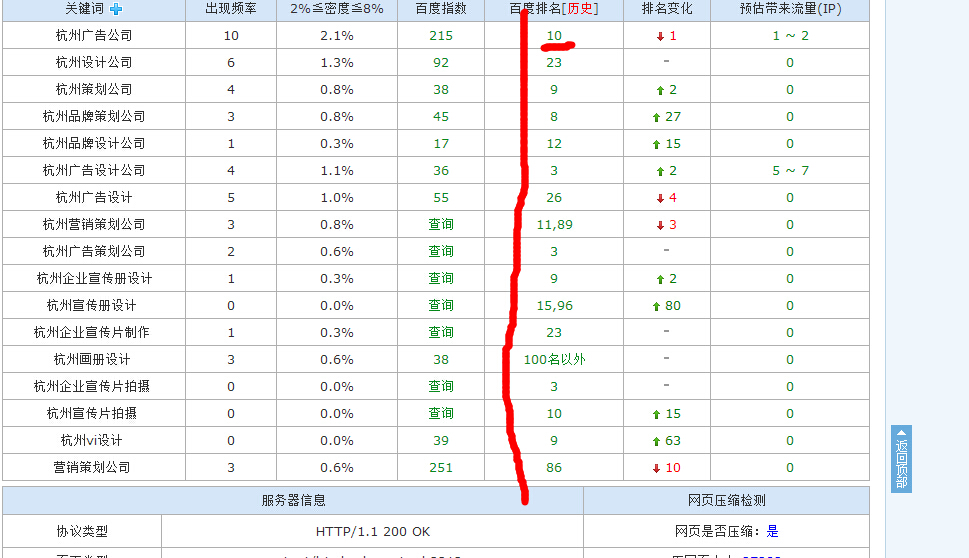The height and width of the screenshot is (558, 969).
Task: Click the blue plus icon beside 关键词
Action: pos(116,9)
